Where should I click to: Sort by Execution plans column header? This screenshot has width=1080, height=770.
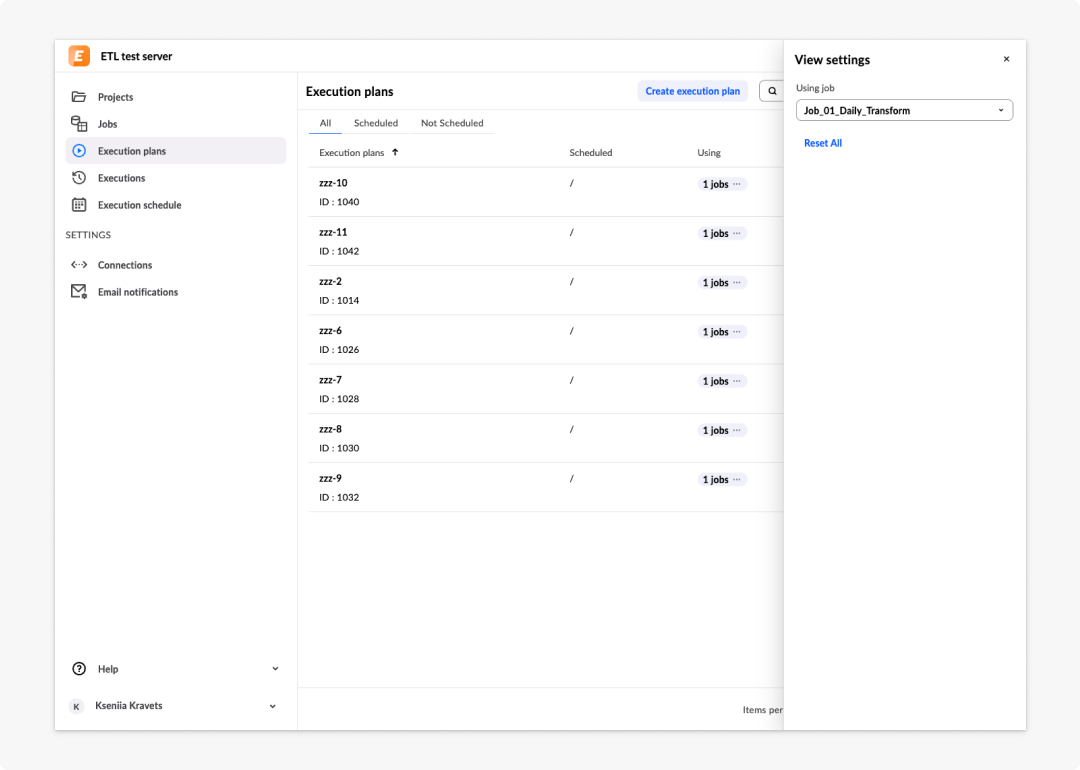(x=351, y=152)
